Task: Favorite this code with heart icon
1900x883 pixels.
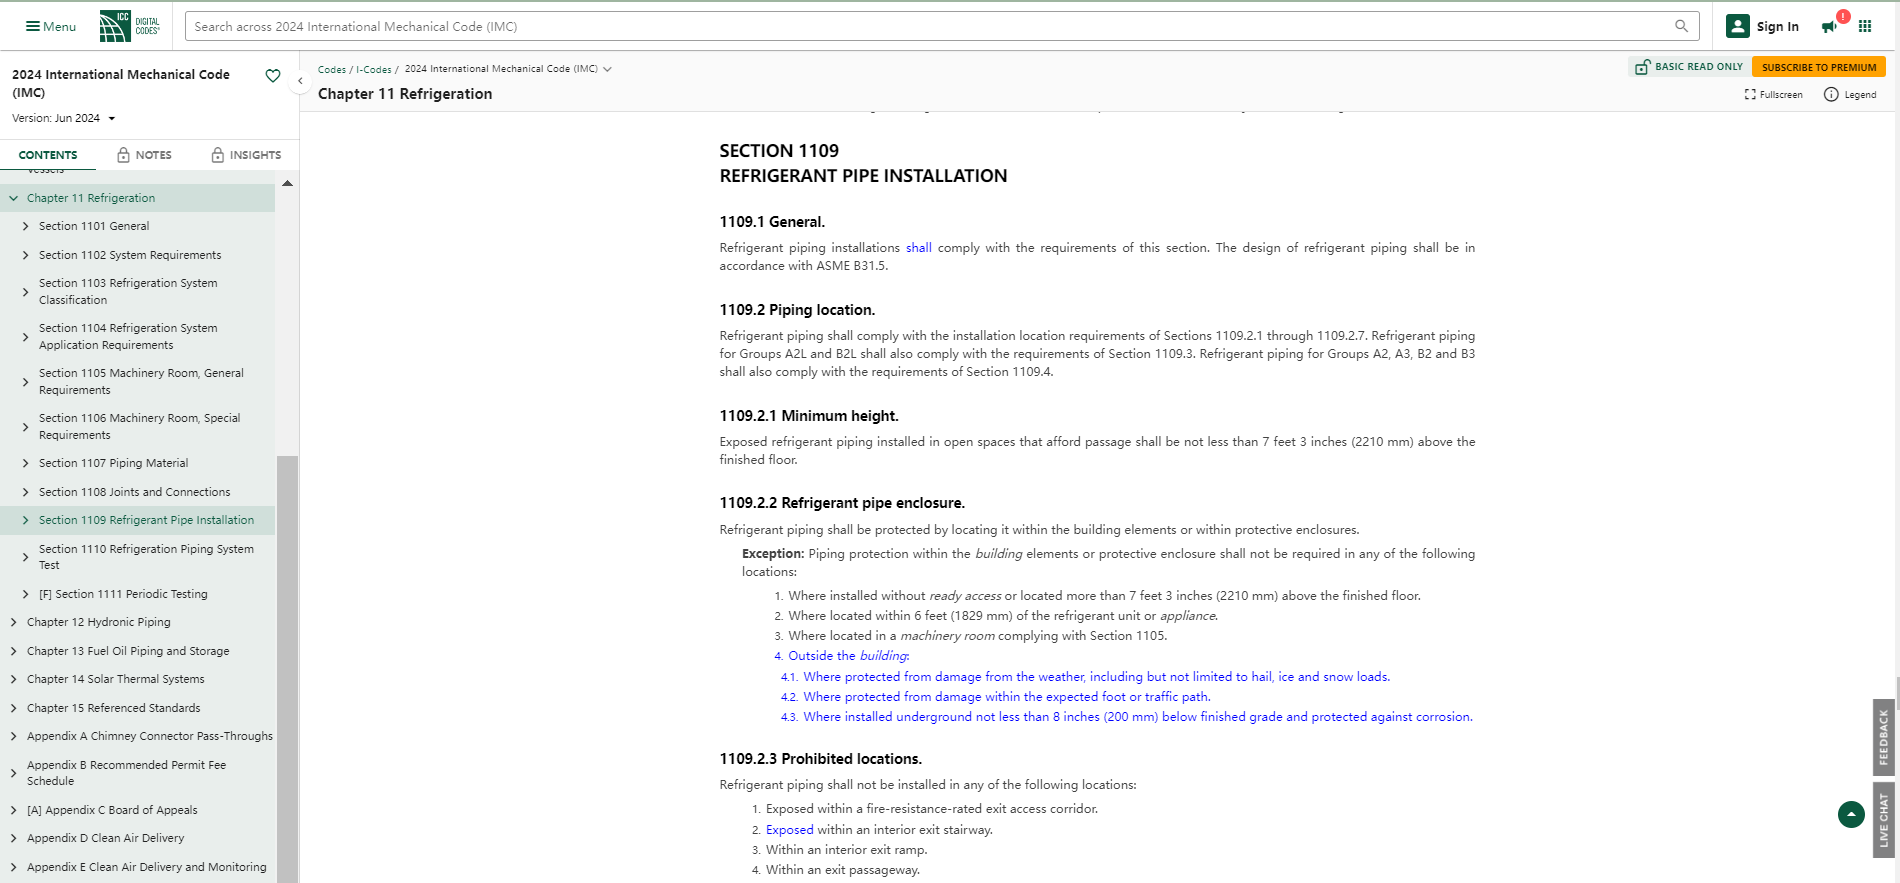Action: click(272, 76)
